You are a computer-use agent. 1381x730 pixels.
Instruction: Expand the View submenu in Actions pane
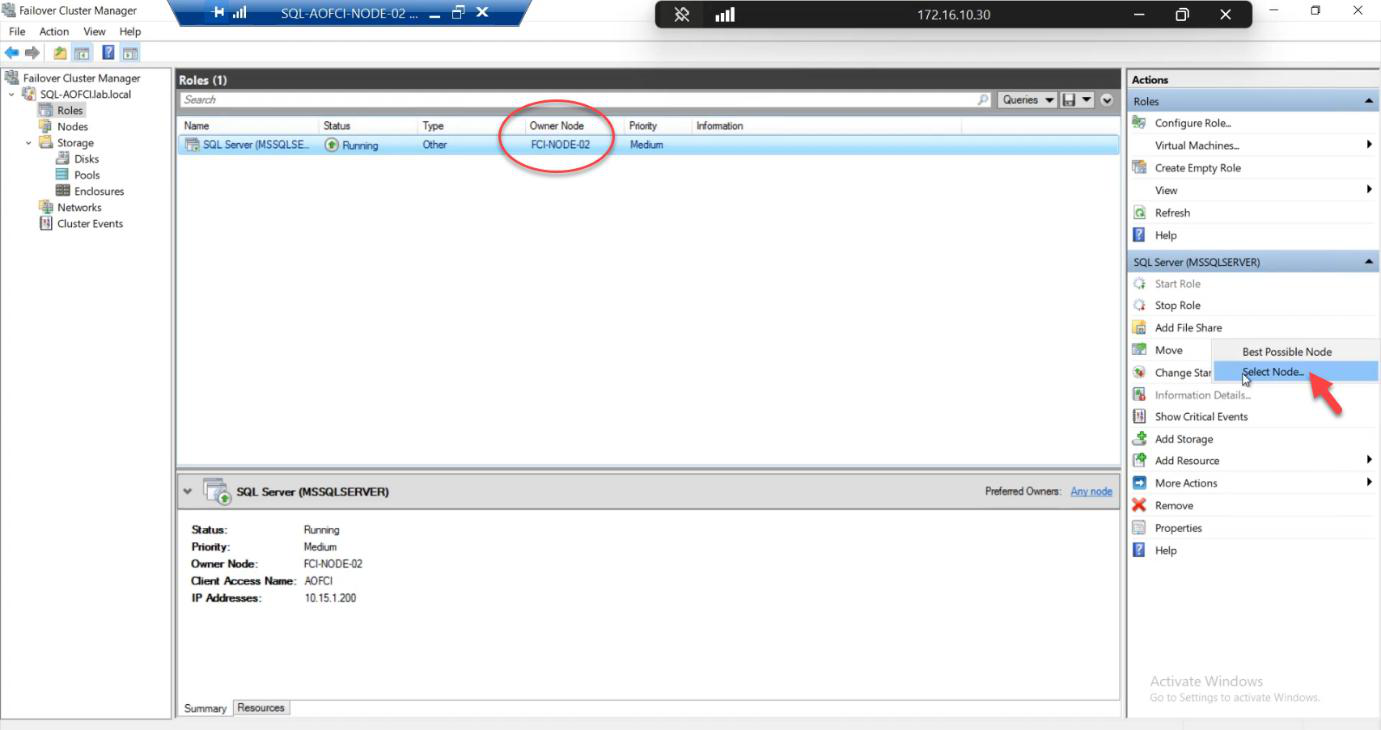(1369, 190)
